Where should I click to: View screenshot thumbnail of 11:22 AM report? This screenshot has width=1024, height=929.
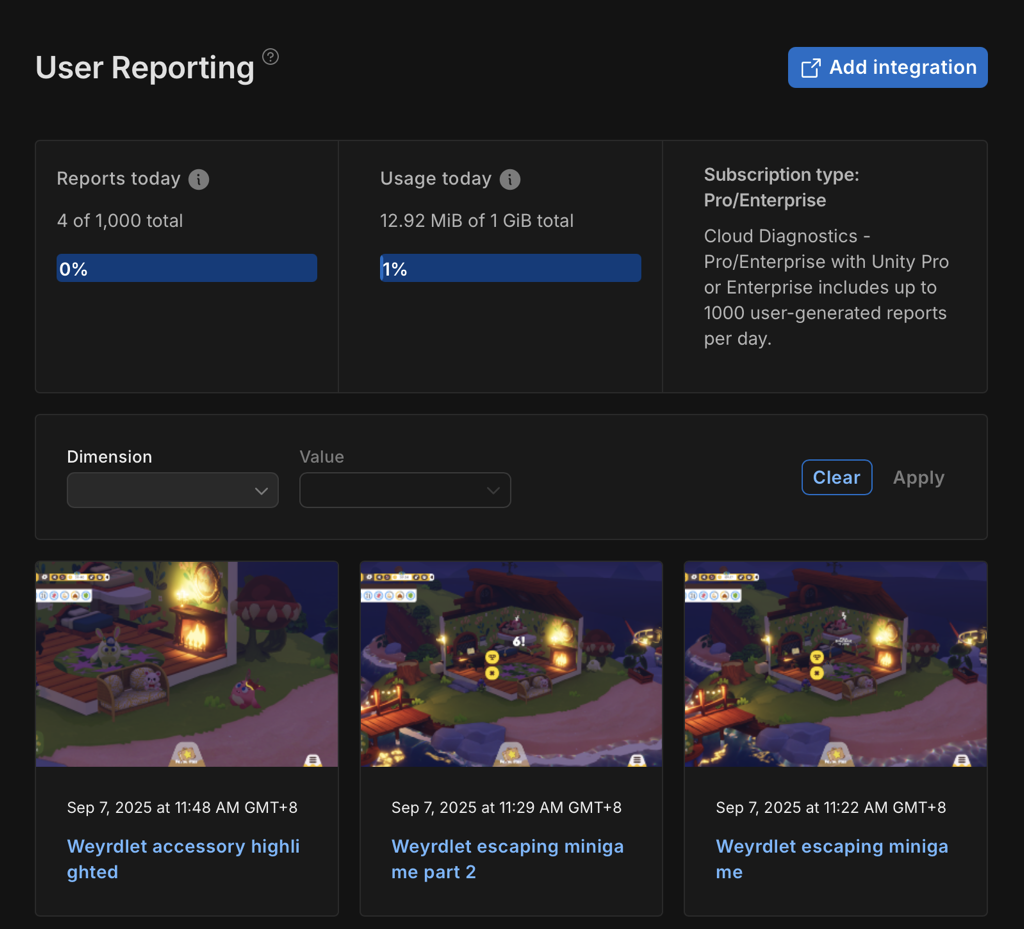pos(835,664)
